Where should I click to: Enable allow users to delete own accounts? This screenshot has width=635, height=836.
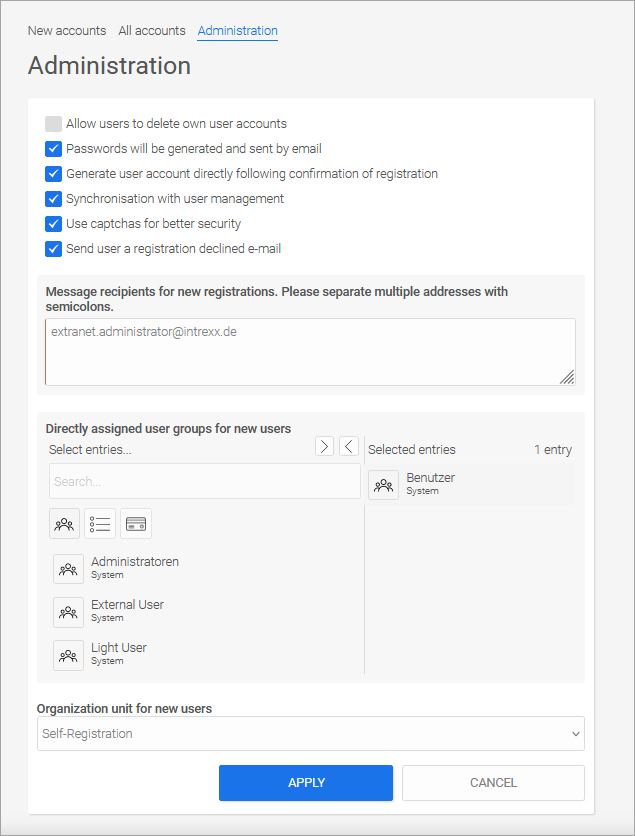[x=54, y=124]
